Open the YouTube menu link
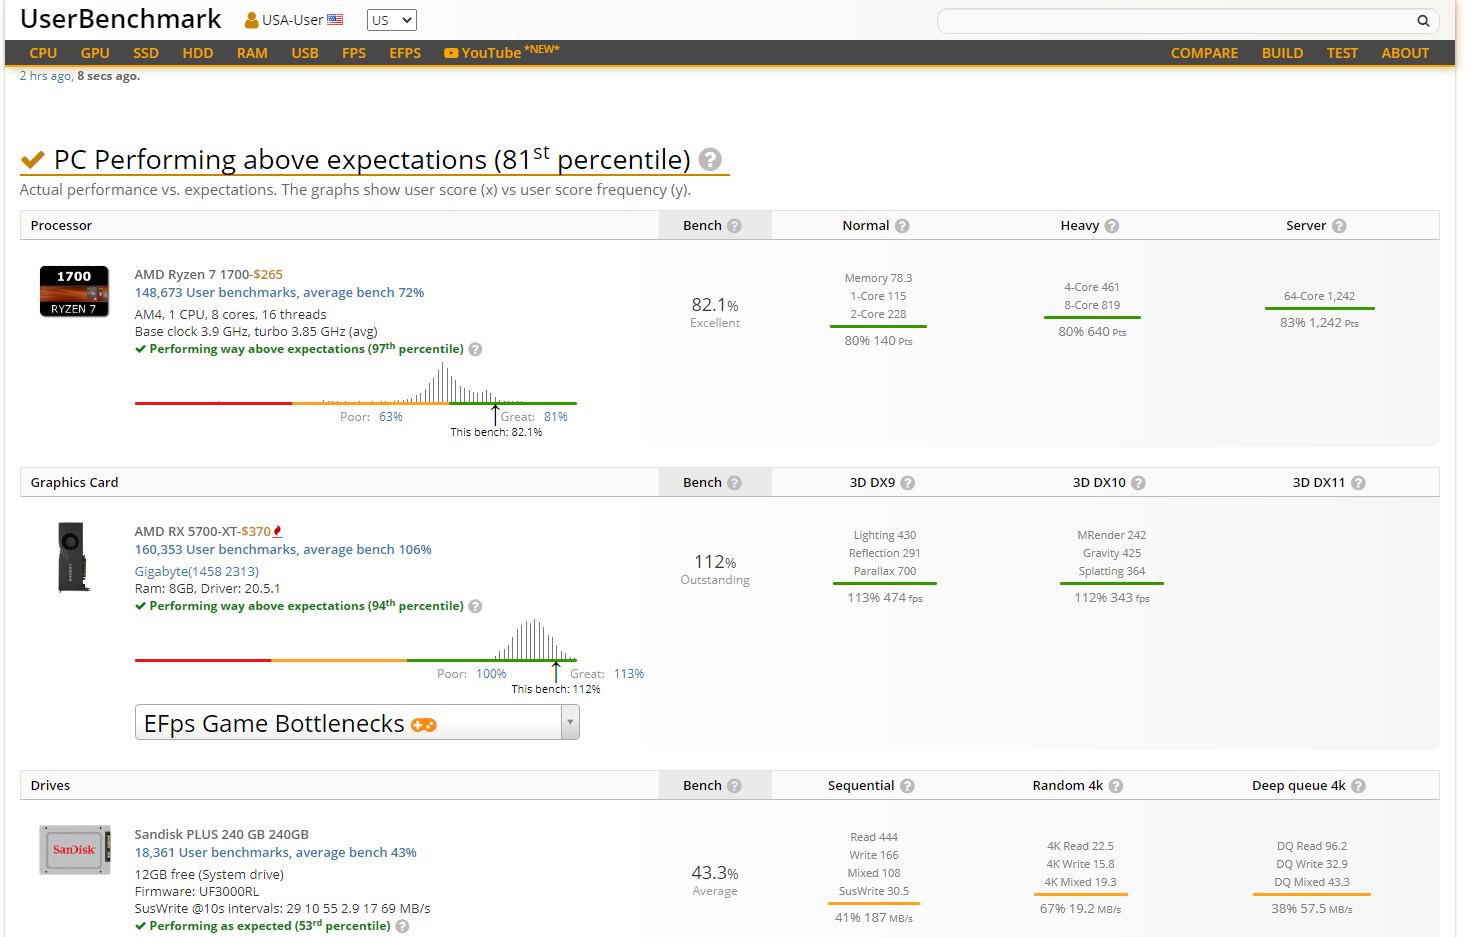The image size is (1465, 937). [501, 52]
